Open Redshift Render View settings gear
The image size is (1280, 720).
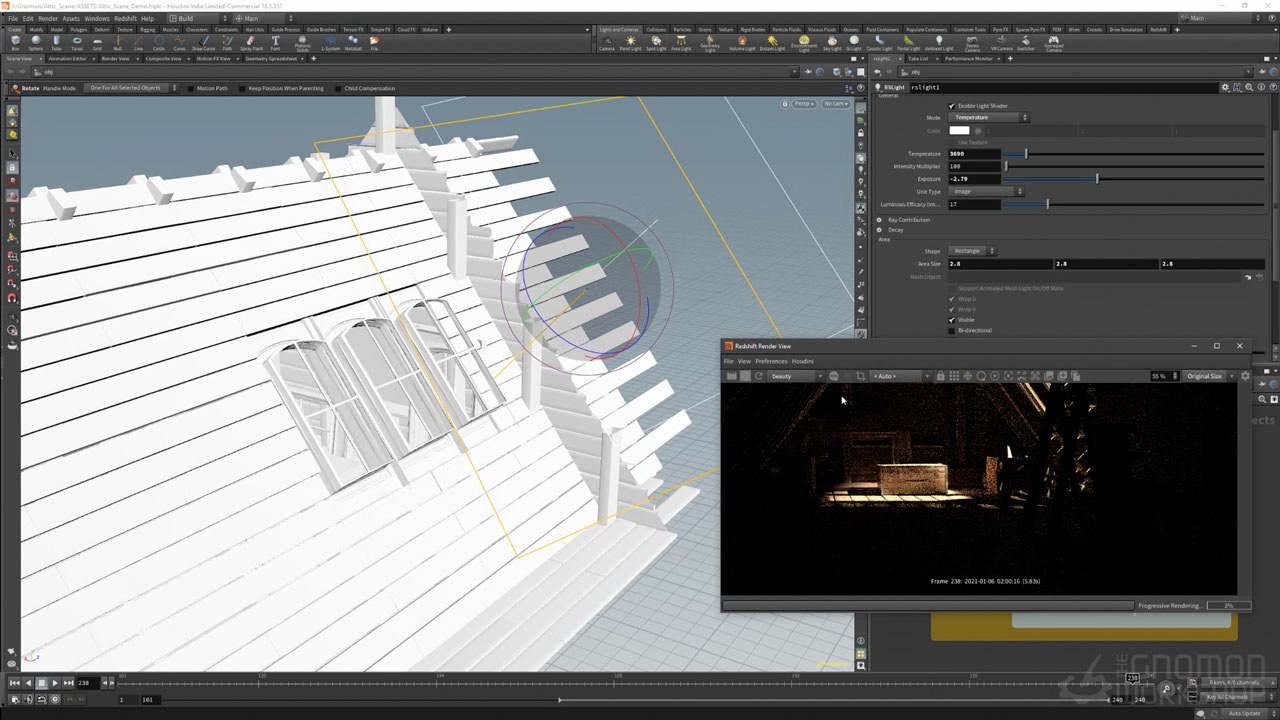pyautogui.click(x=1245, y=376)
